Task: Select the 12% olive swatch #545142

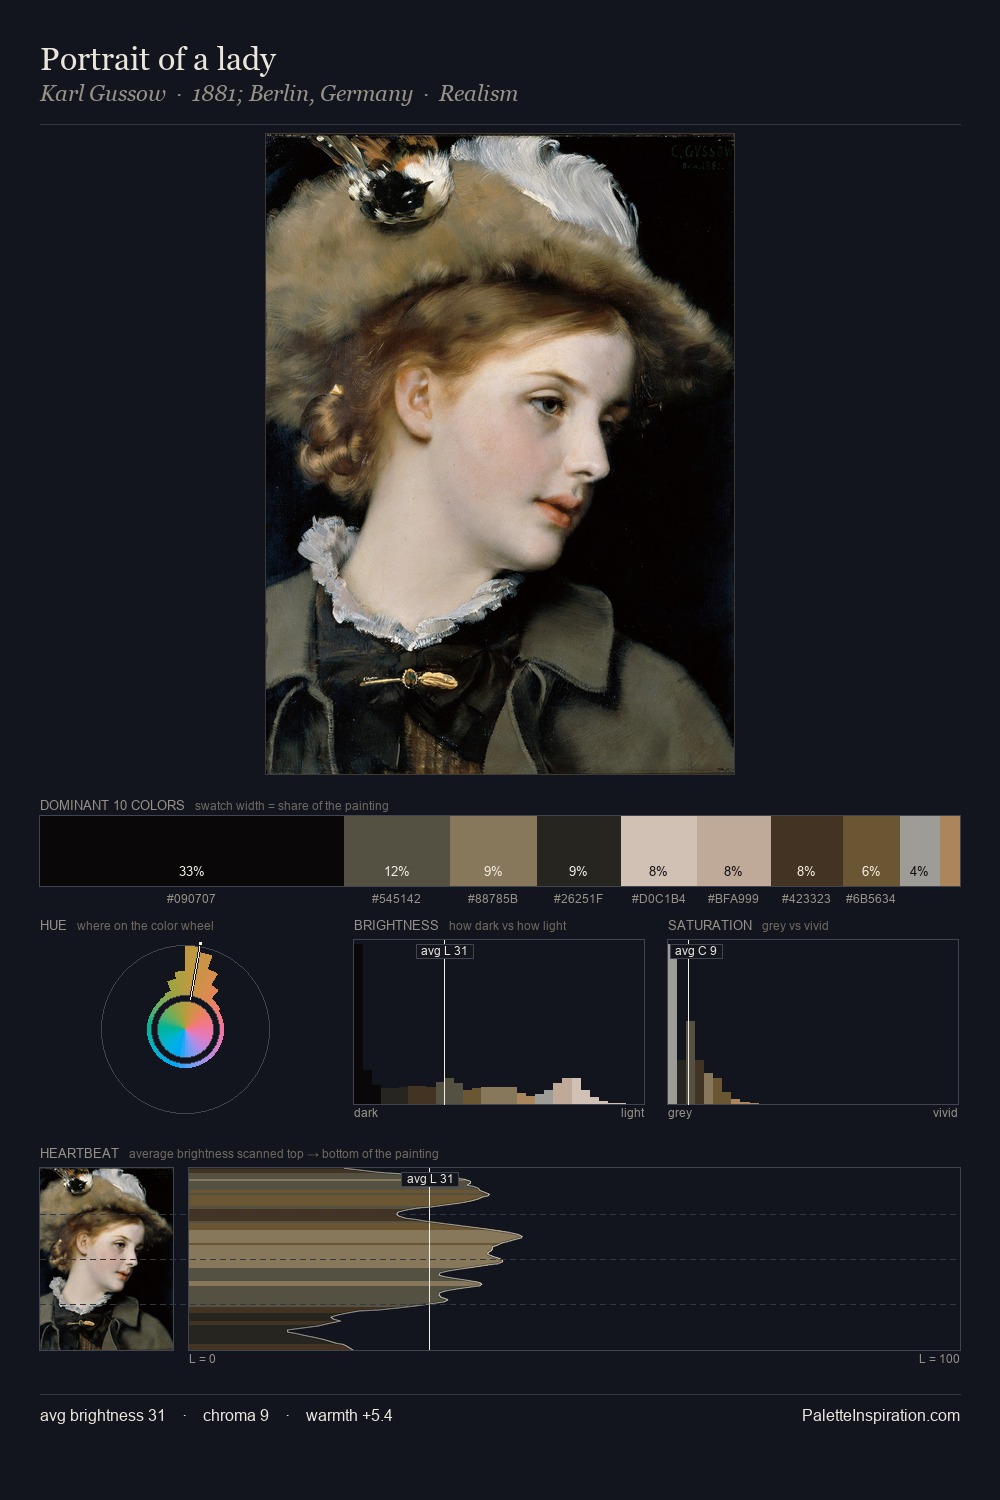Action: click(x=397, y=851)
